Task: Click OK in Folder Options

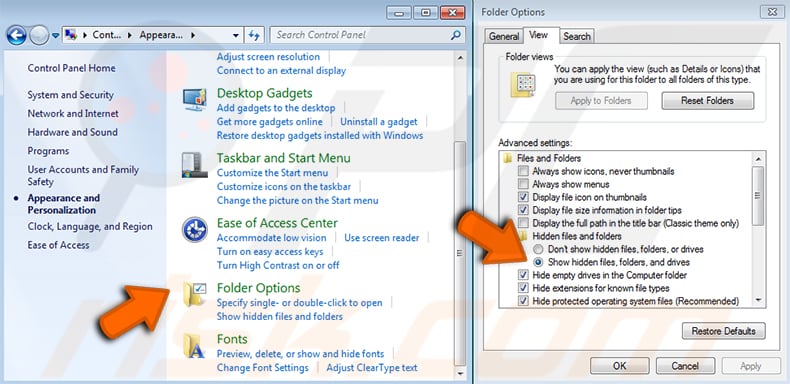Action: [x=620, y=366]
